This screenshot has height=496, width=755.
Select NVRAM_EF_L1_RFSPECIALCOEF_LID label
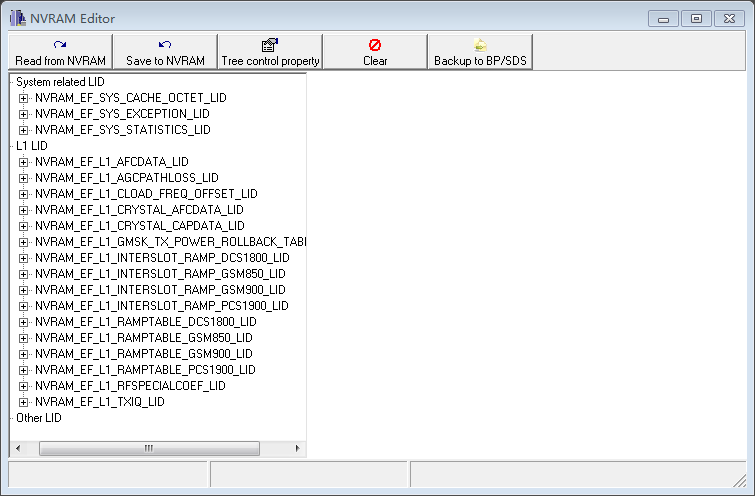point(130,385)
